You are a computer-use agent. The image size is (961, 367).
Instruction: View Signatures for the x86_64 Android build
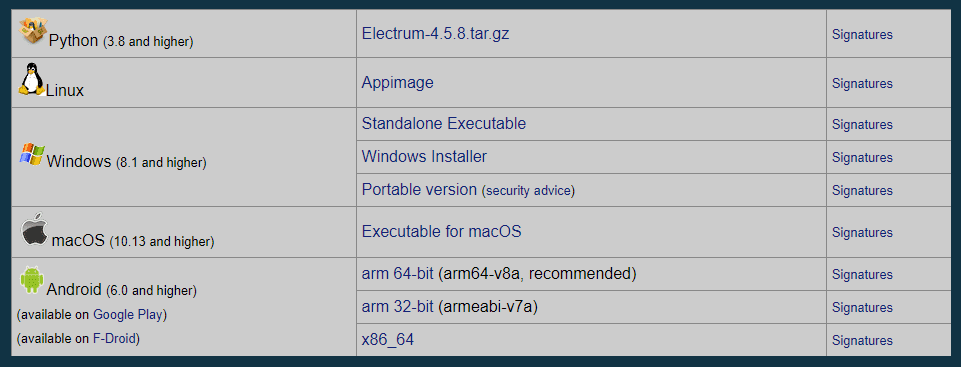[862, 340]
